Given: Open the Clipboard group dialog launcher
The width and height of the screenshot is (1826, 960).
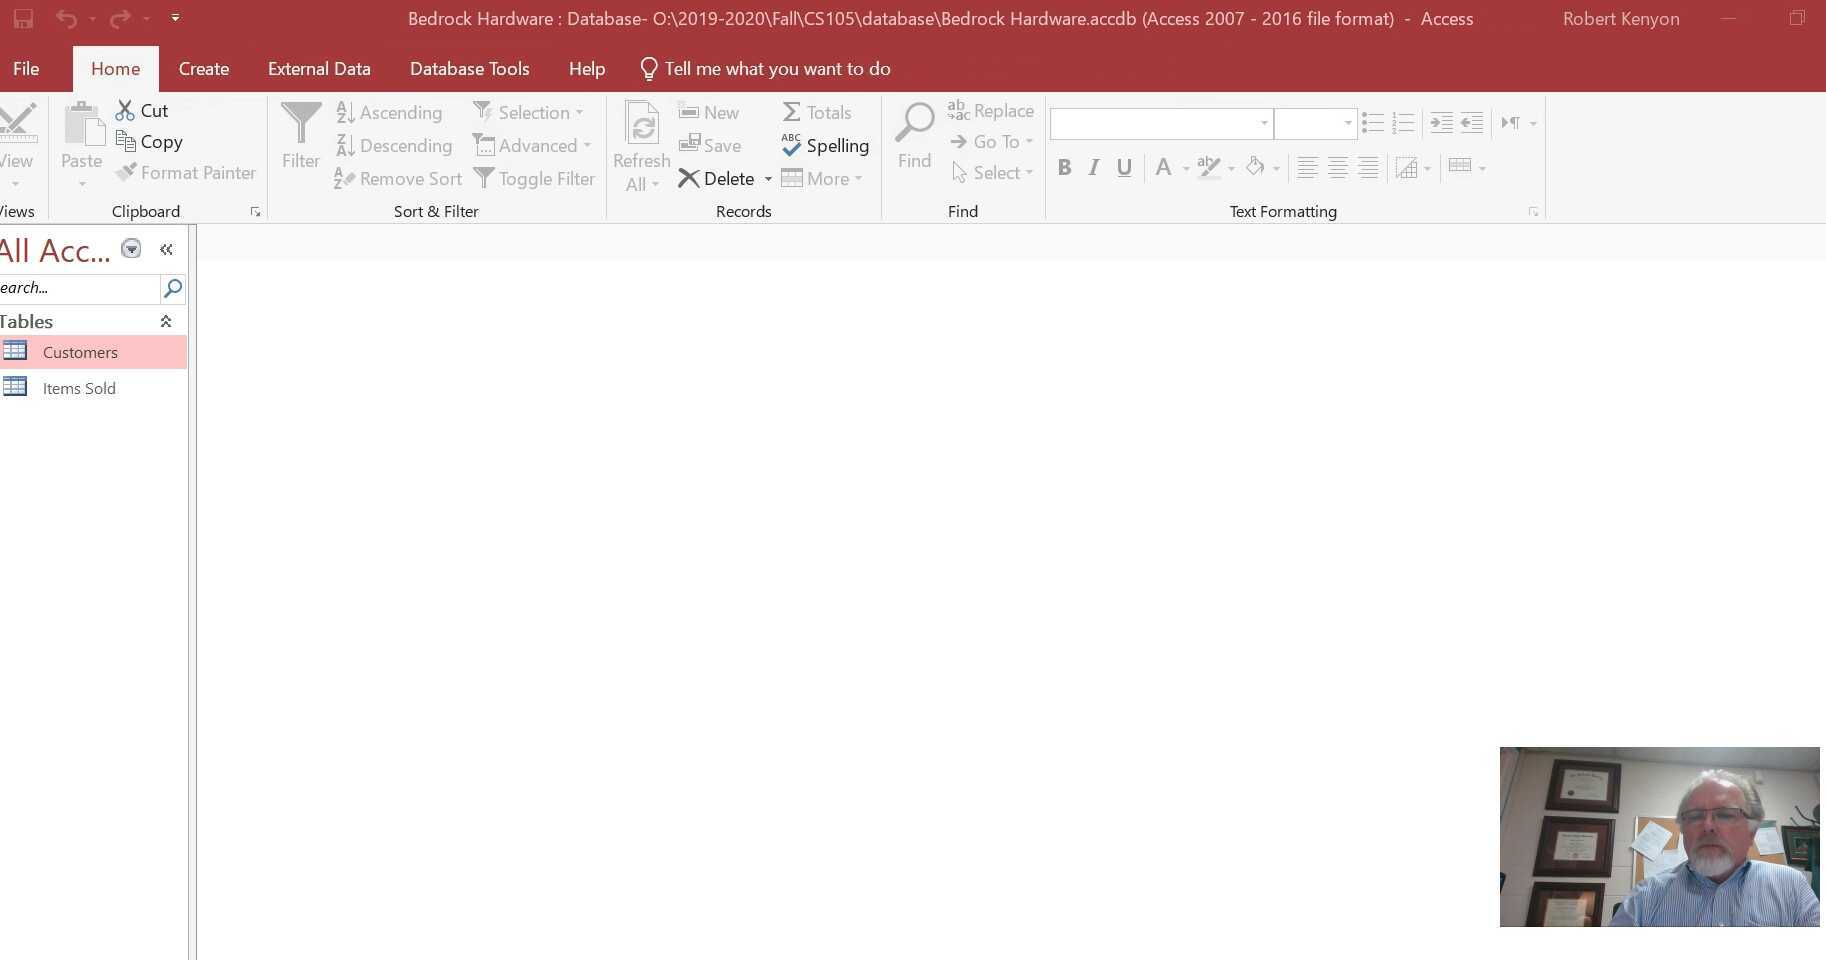Looking at the screenshot, I should click(255, 212).
